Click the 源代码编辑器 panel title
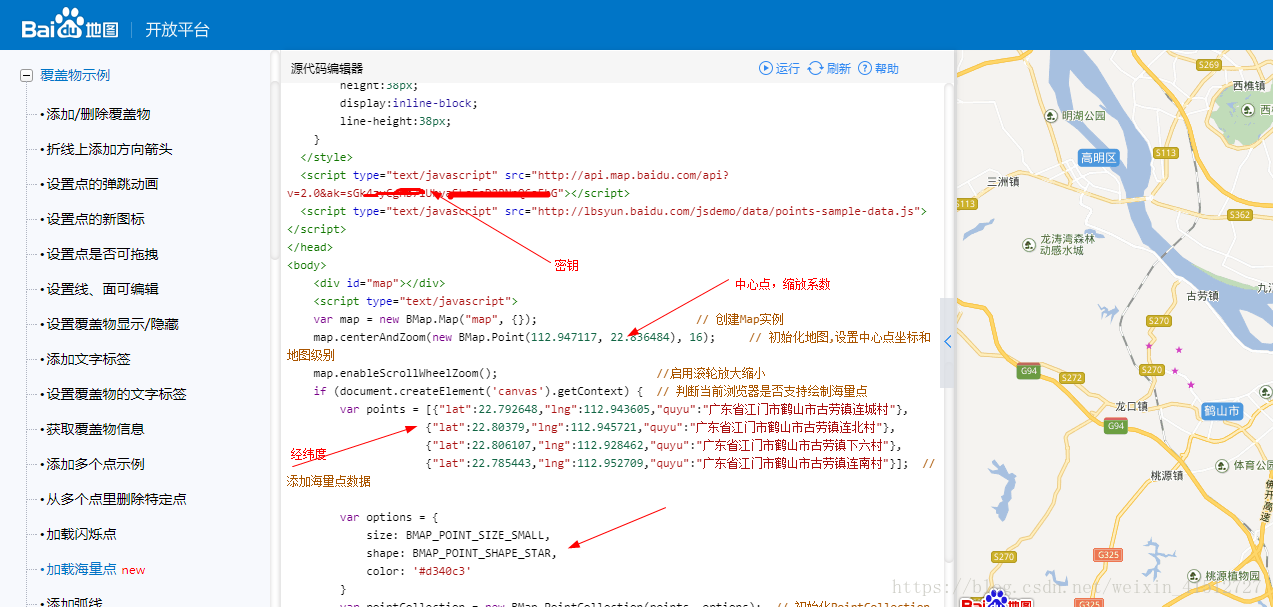The height and width of the screenshot is (607, 1273). click(327, 69)
